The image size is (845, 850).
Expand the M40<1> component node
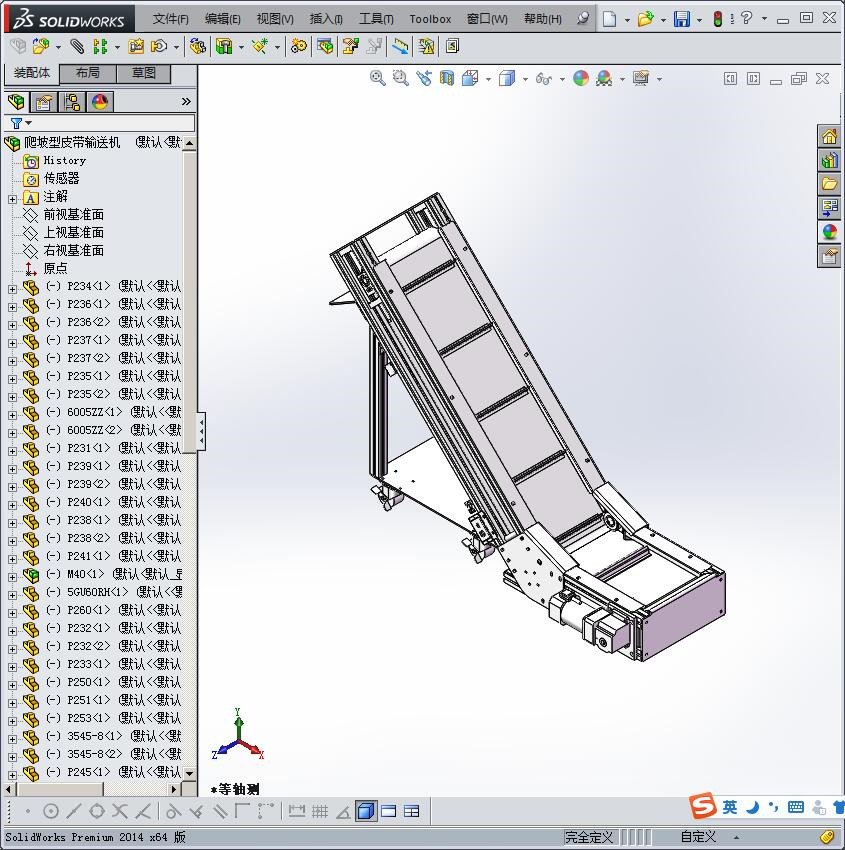click(x=12, y=577)
